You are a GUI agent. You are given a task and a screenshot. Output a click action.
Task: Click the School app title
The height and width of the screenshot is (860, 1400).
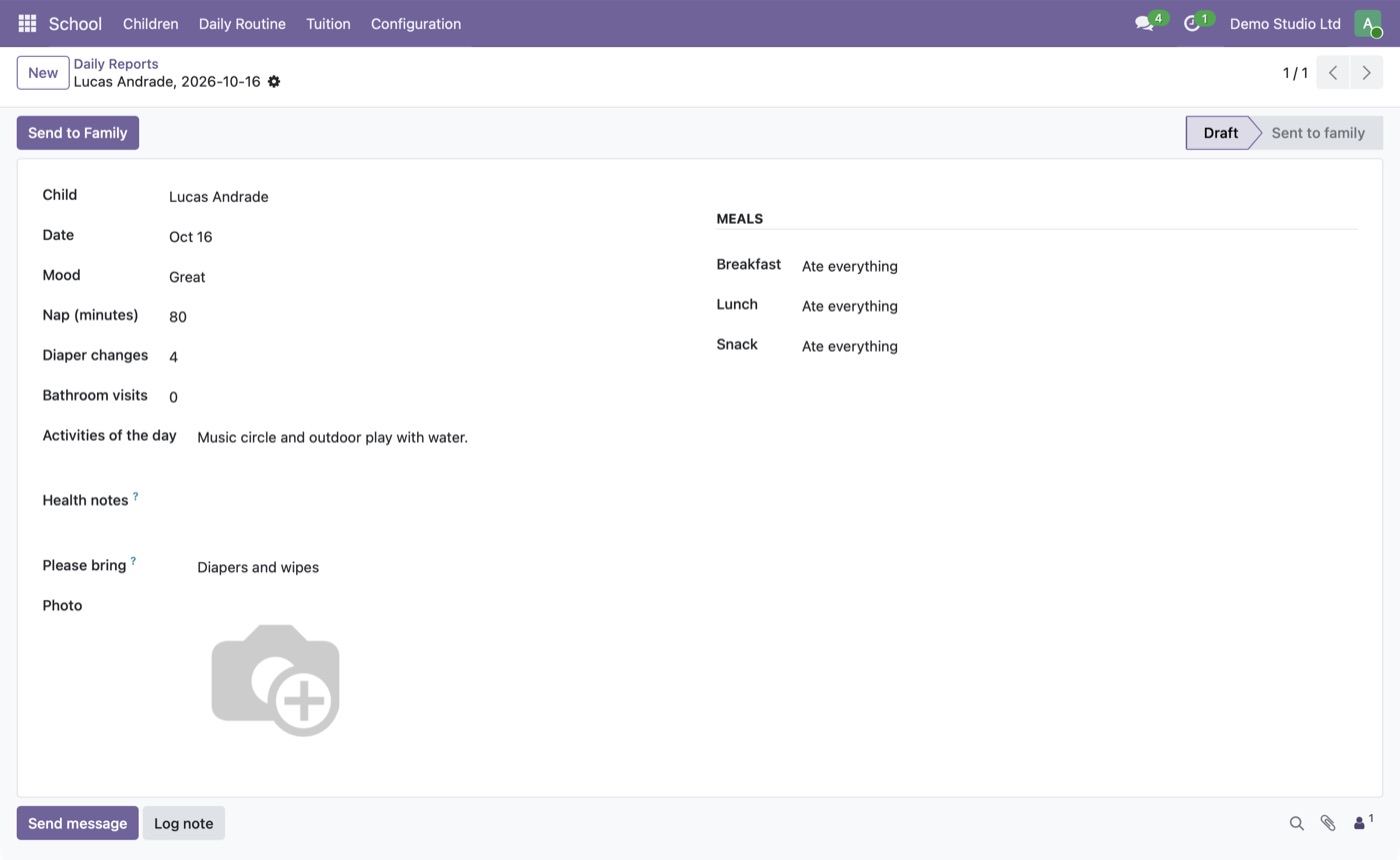[75, 23]
